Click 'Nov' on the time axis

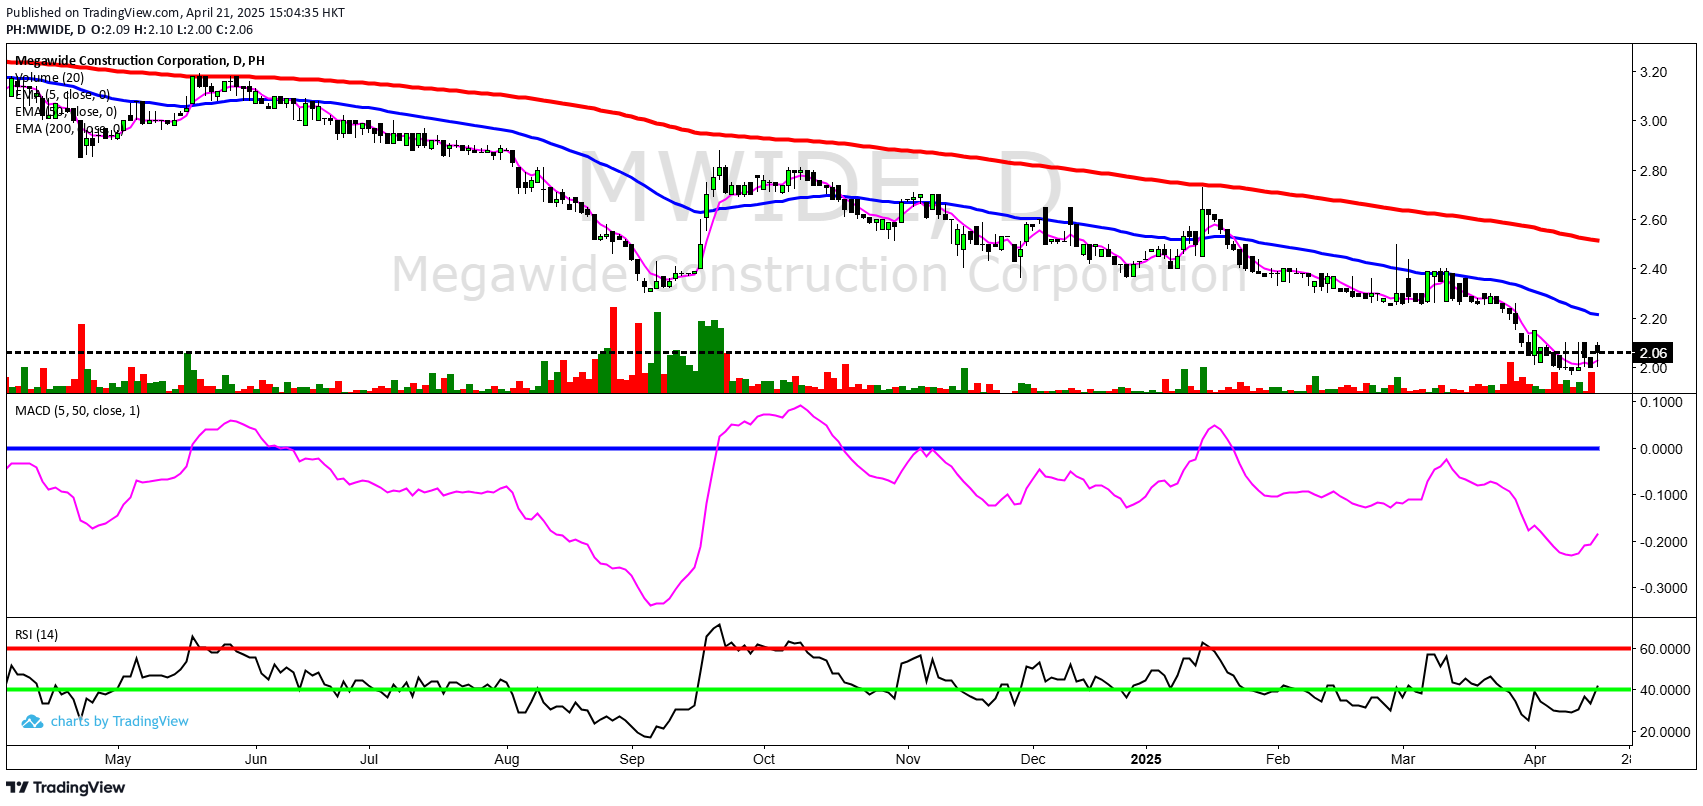(908, 759)
